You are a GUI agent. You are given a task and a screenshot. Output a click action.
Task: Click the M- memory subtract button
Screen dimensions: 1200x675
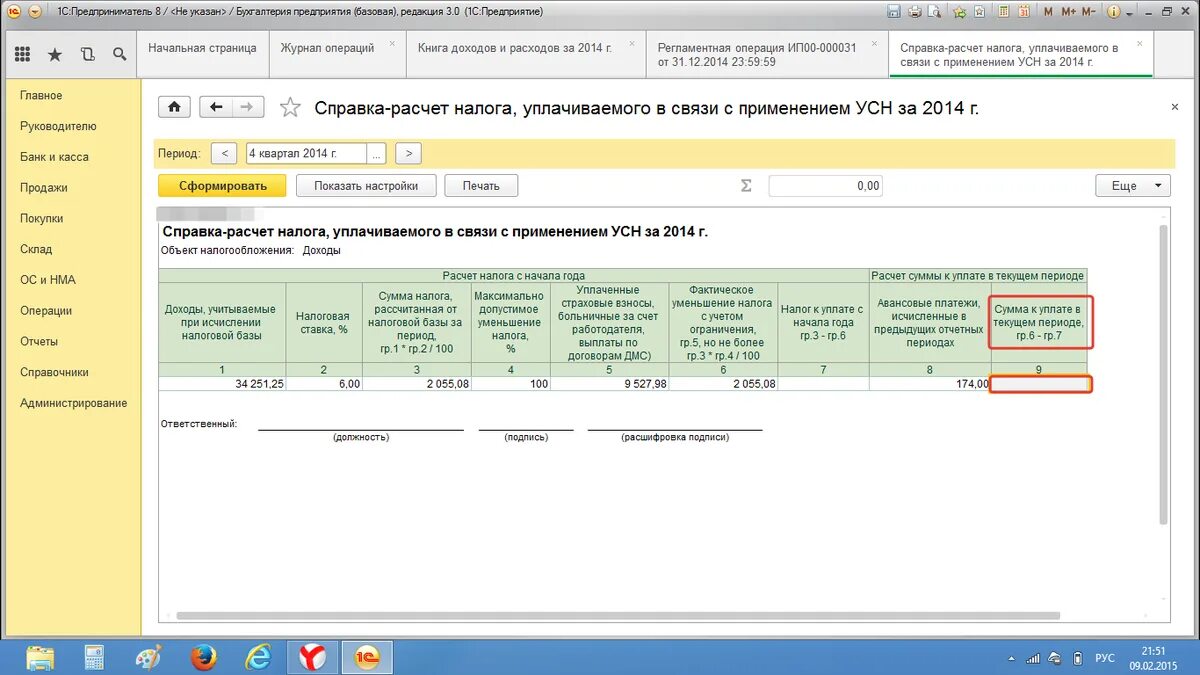click(1089, 12)
